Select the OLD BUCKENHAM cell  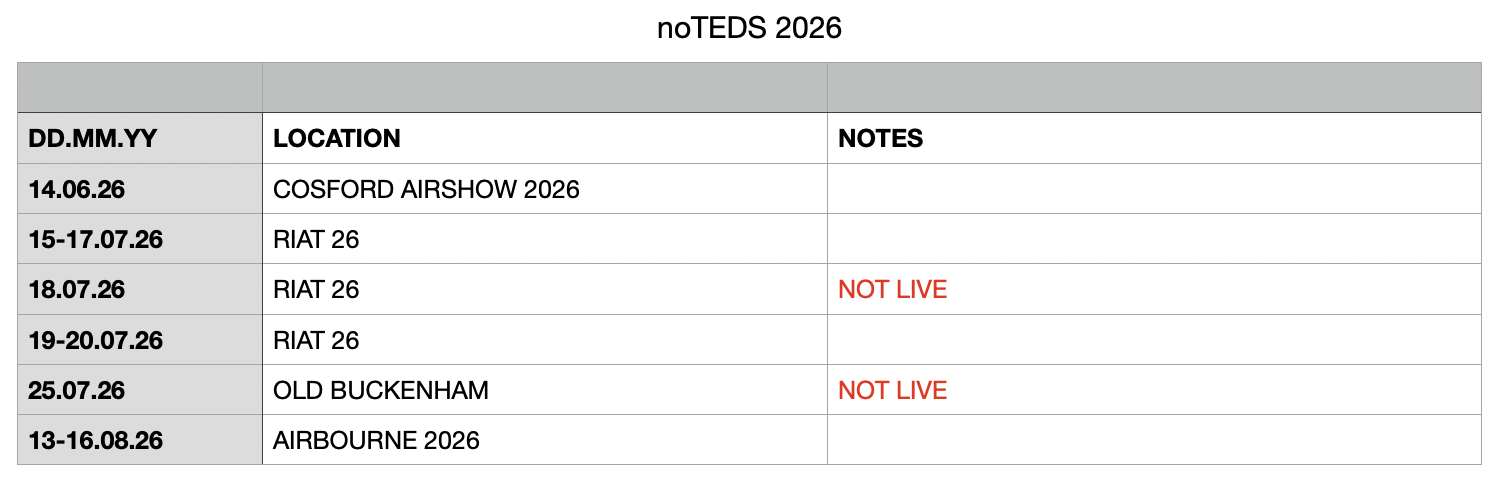381,390
